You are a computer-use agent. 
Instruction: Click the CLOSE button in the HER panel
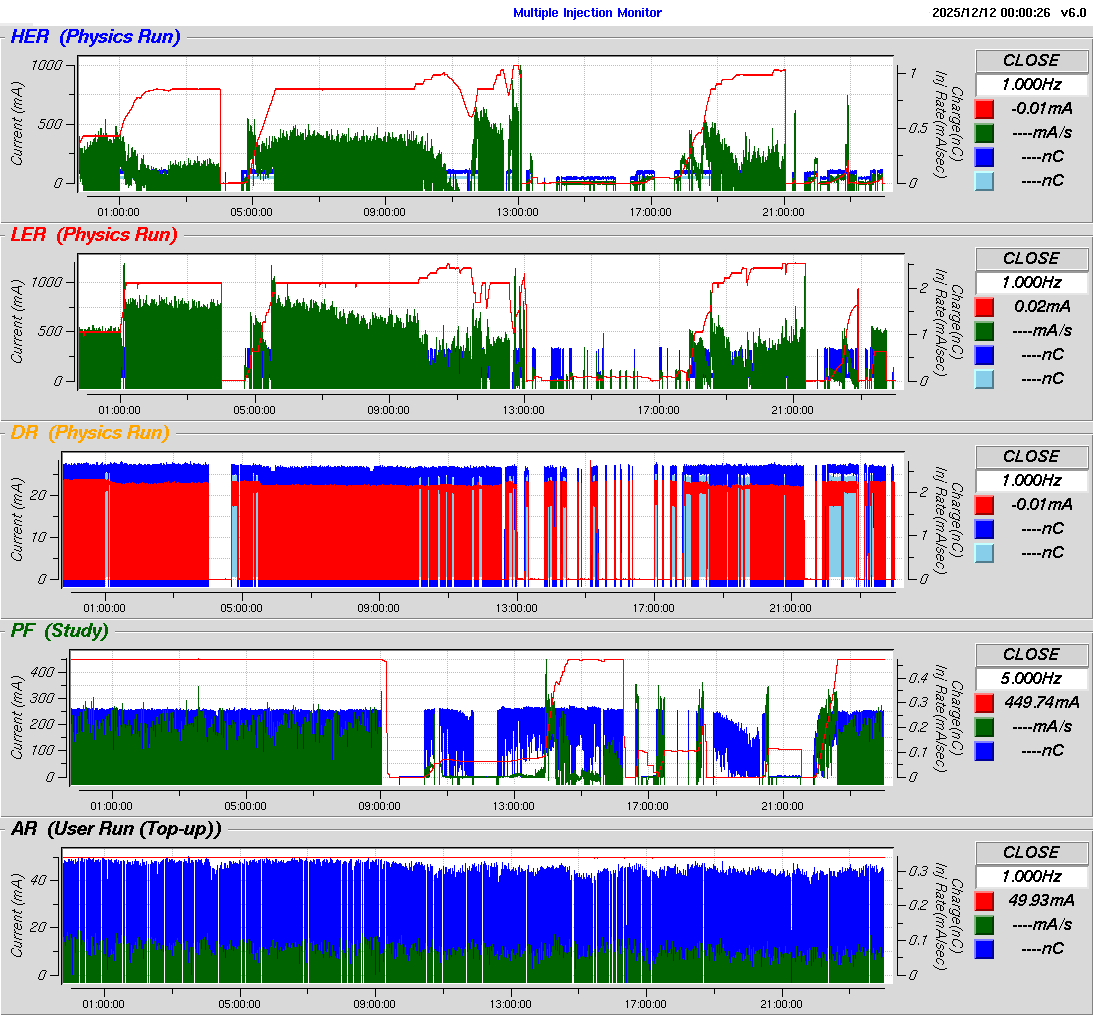(1031, 60)
